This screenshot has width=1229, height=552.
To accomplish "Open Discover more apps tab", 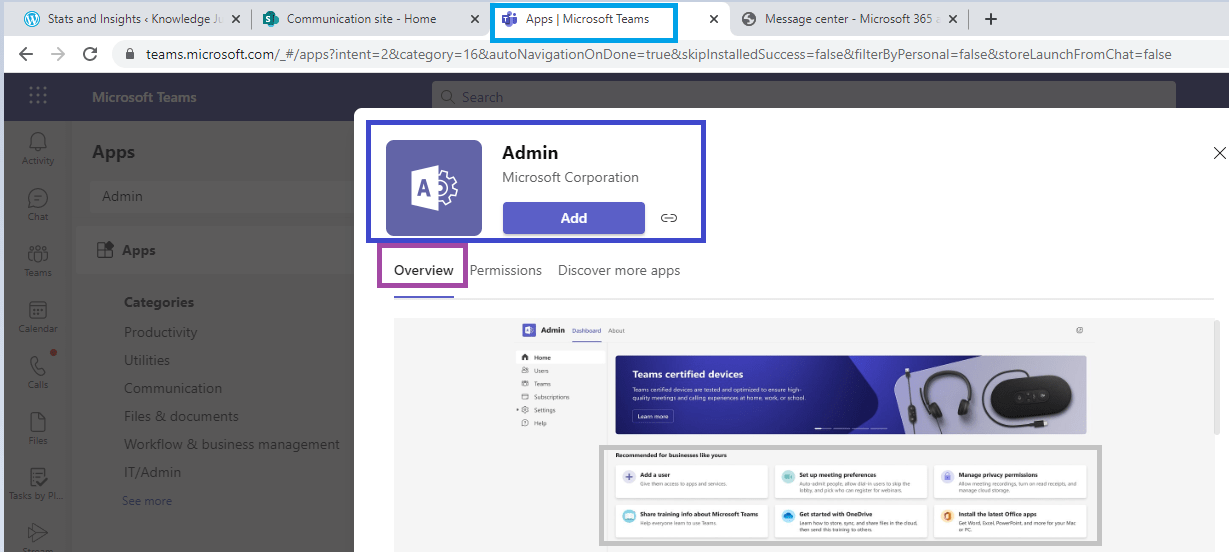I will (x=619, y=270).
